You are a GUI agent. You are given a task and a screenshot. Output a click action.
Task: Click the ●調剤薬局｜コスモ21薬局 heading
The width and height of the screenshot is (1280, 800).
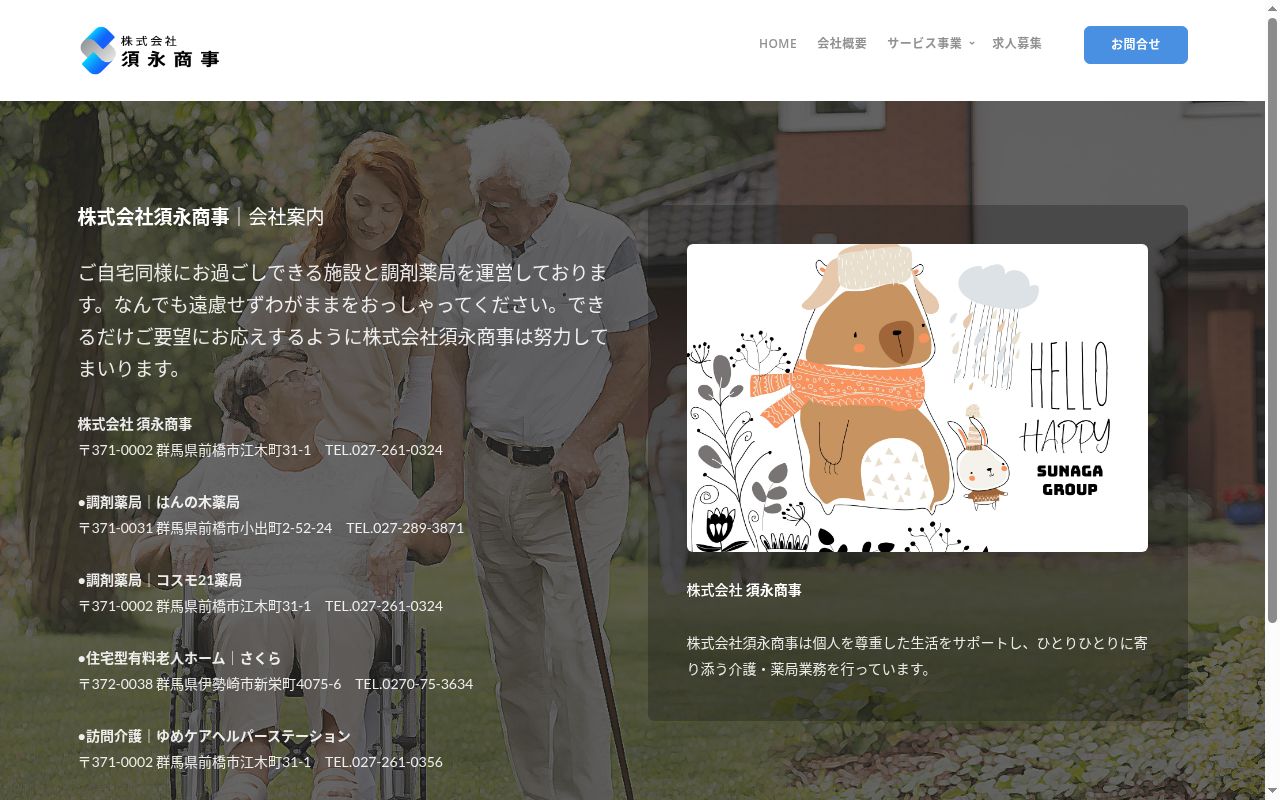(x=160, y=580)
